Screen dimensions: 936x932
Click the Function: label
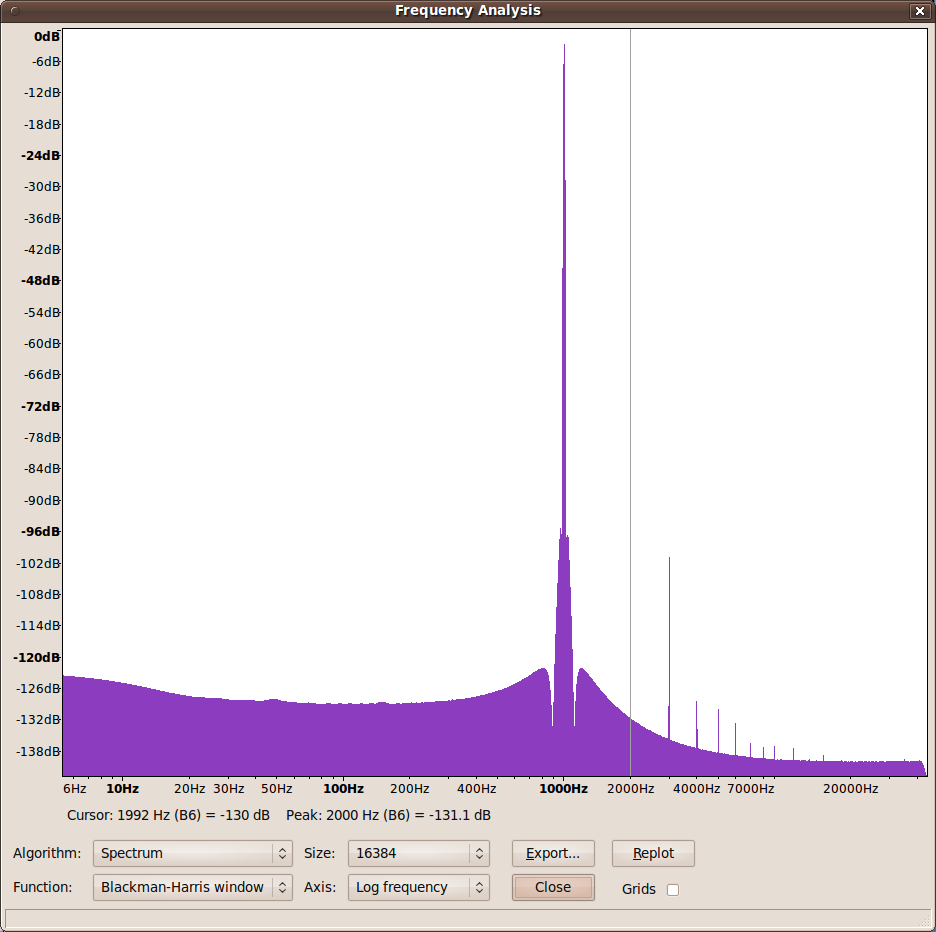(x=42, y=887)
